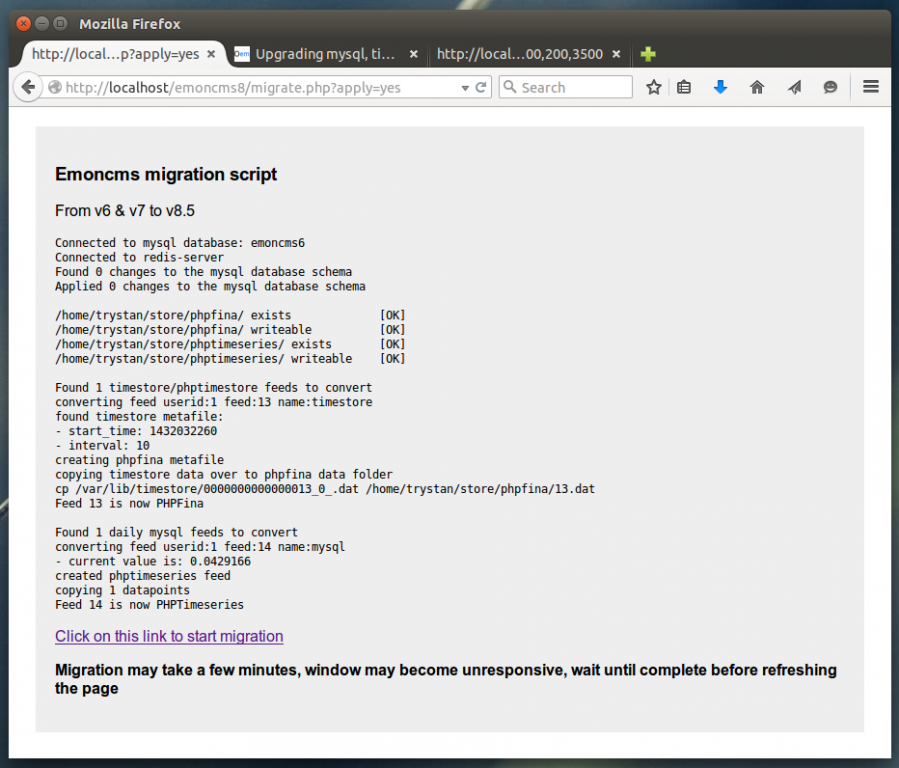
Task: Select the 'http://local...p?apply=yes' tab
Action: point(115,54)
